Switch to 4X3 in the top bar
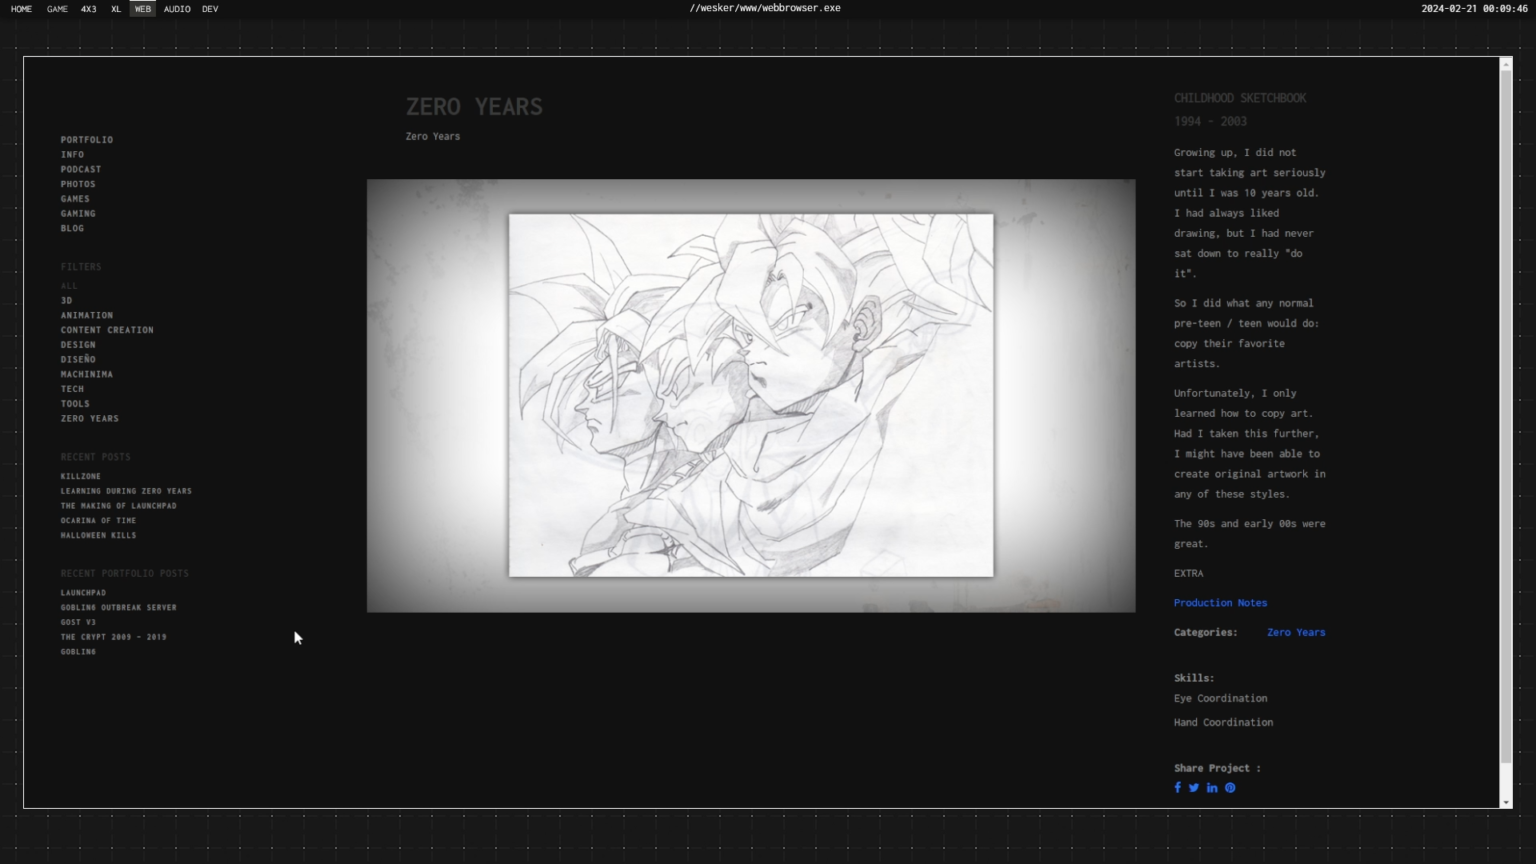 pos(89,9)
